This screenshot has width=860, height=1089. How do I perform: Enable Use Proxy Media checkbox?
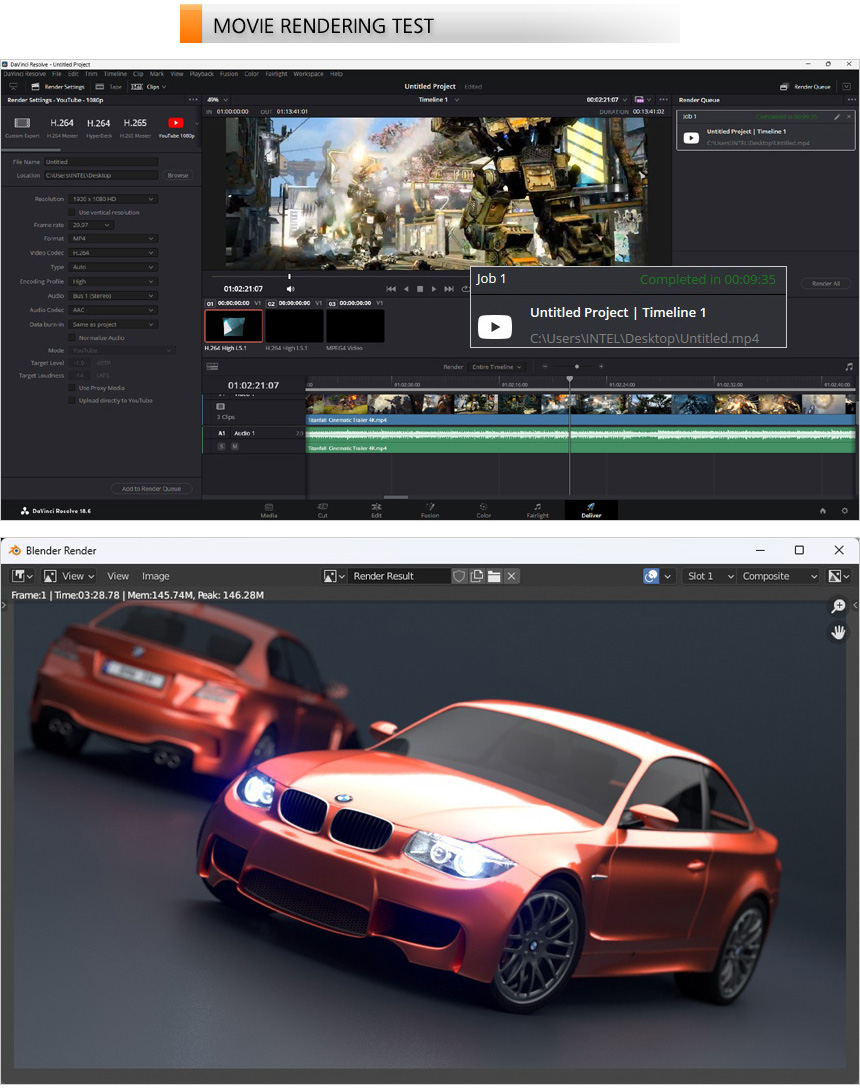click(72, 388)
